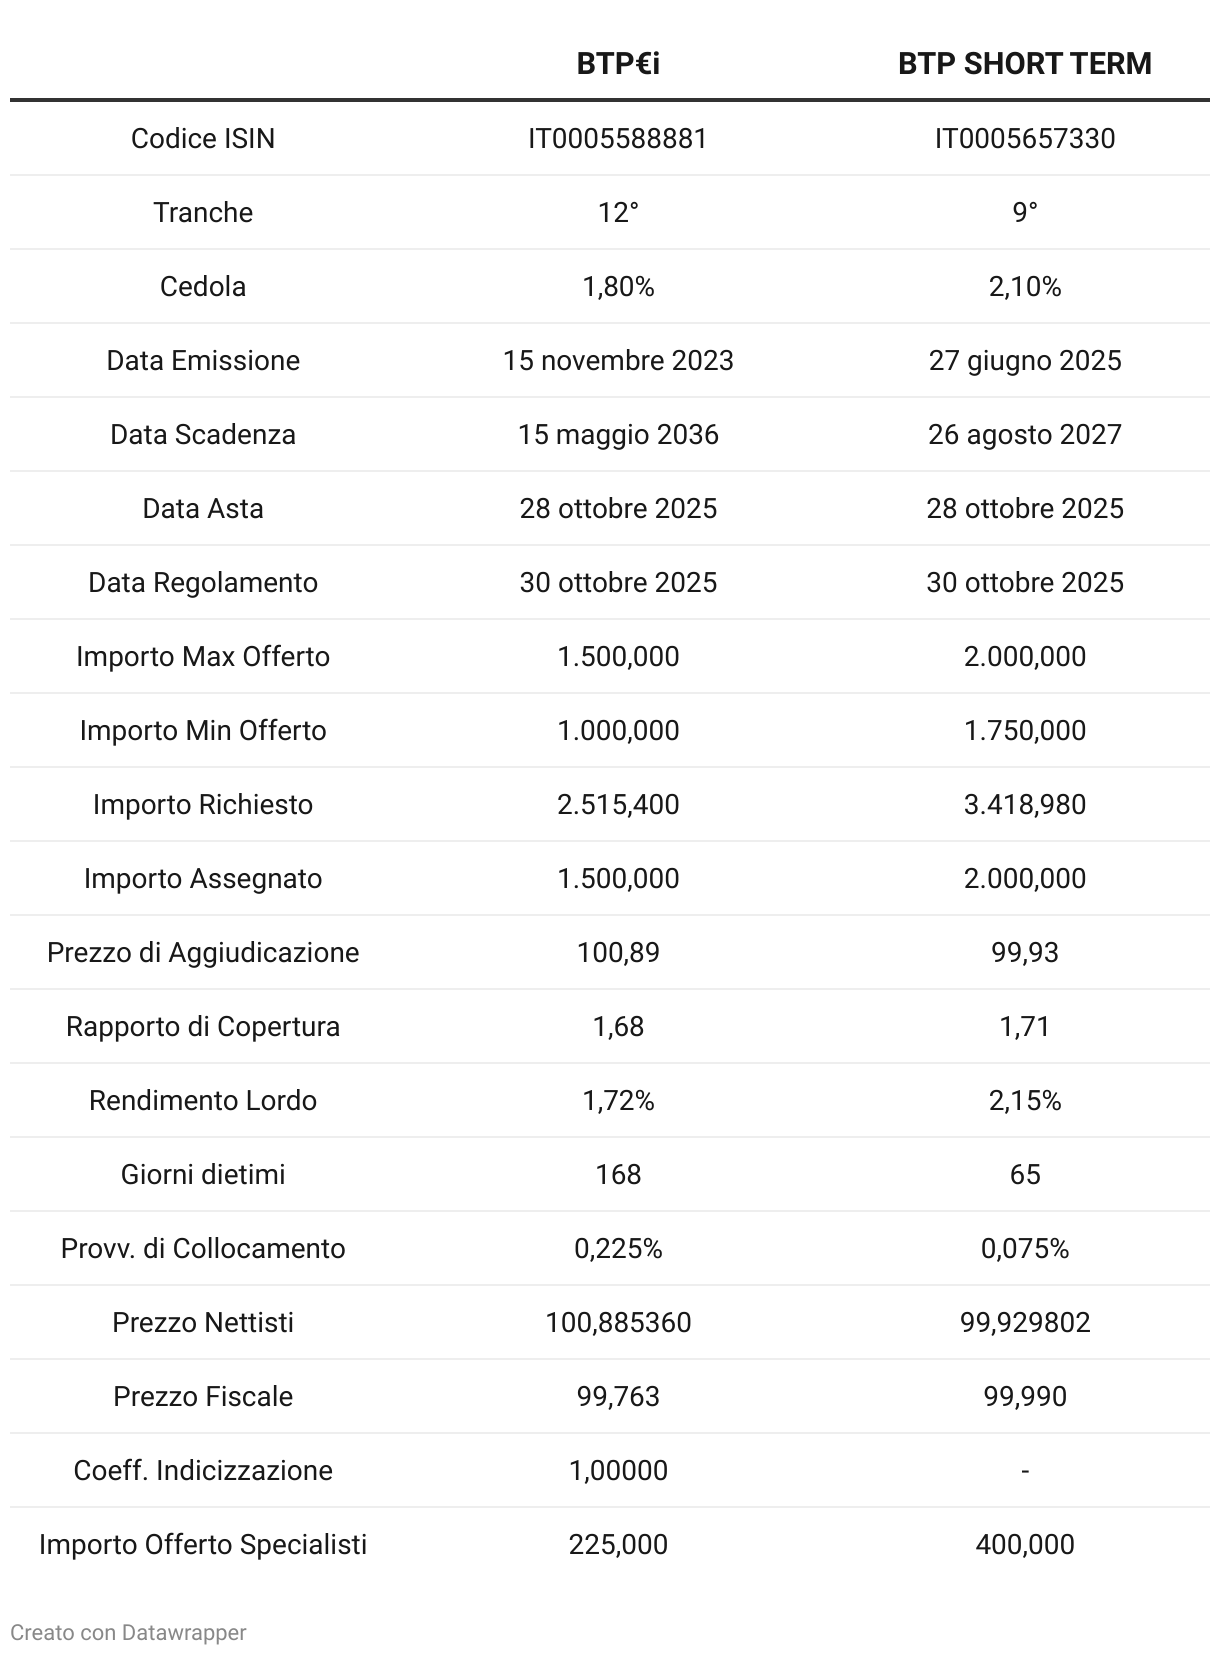This screenshot has width=1220, height=1656.
Task: Click the Rendimento Lordo value 1,72%
Action: coord(618,1100)
